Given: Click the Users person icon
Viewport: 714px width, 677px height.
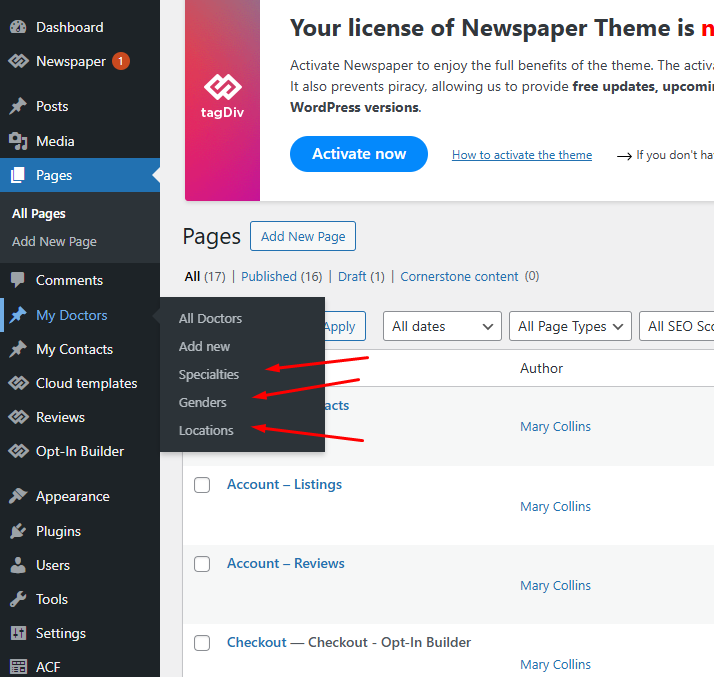Looking at the screenshot, I should point(18,565).
